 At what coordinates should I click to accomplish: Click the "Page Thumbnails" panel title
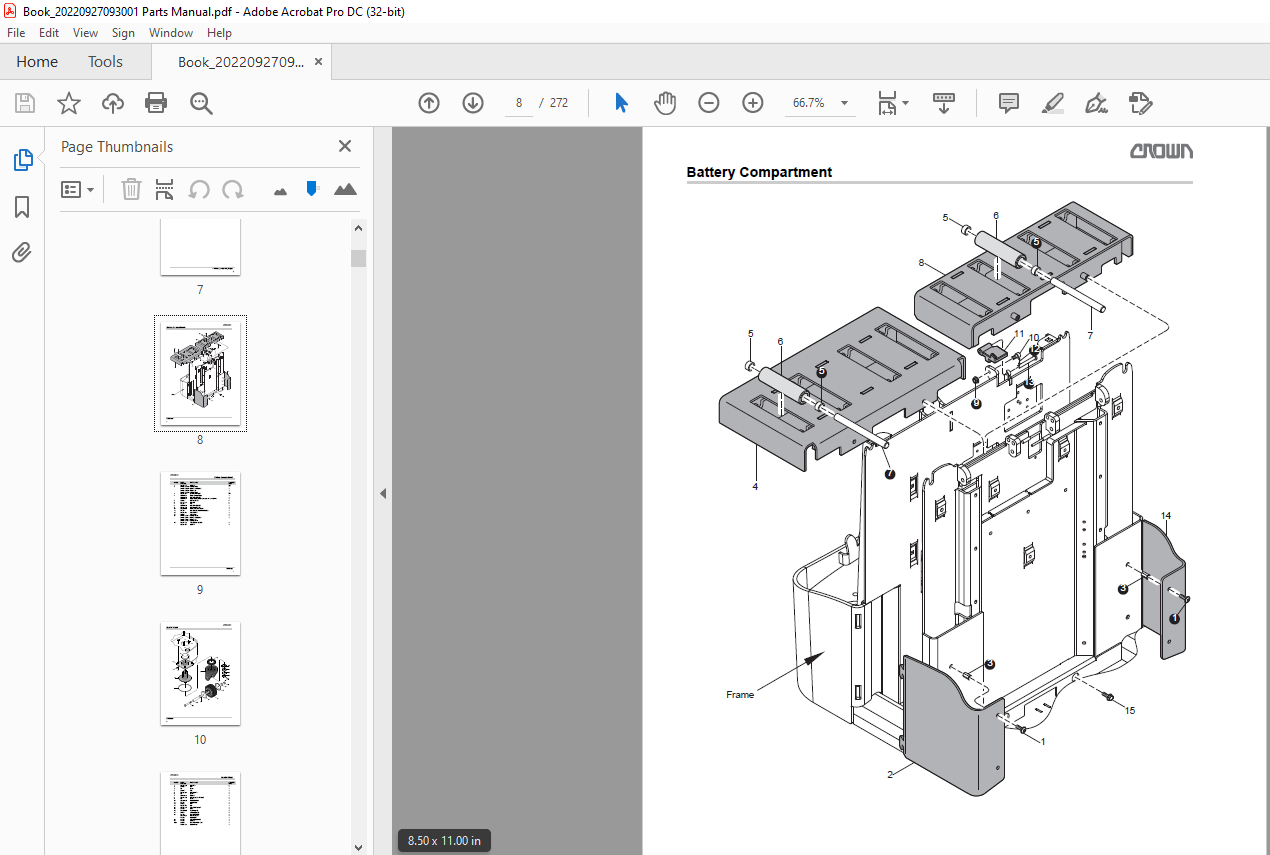click(117, 147)
